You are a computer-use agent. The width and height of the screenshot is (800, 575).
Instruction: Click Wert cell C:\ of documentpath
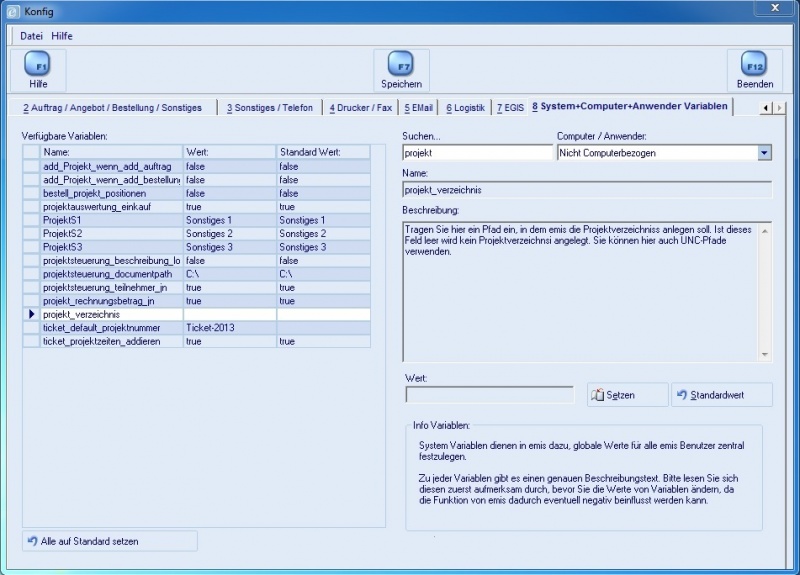(x=229, y=274)
